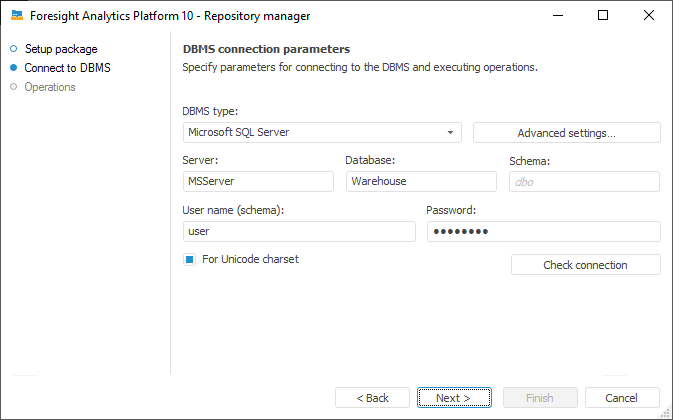Toggle the For Unicode charset checkbox
673x420 pixels.
[x=189, y=260]
